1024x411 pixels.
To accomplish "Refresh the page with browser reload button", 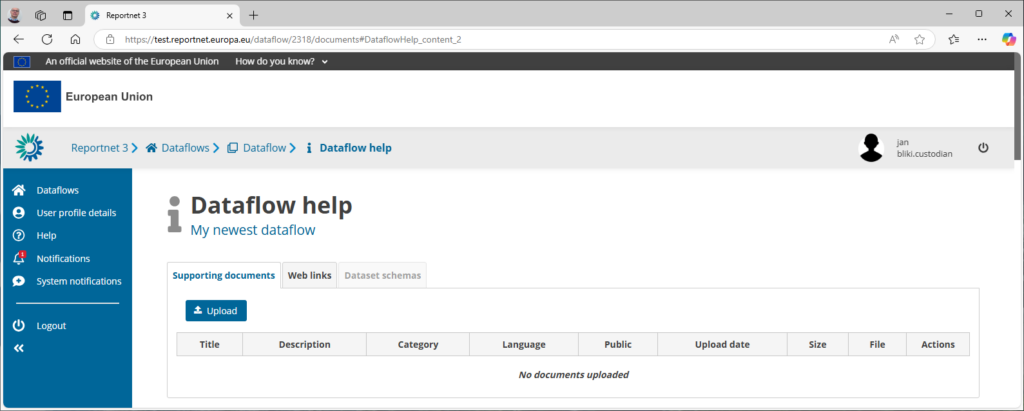I will pos(46,40).
